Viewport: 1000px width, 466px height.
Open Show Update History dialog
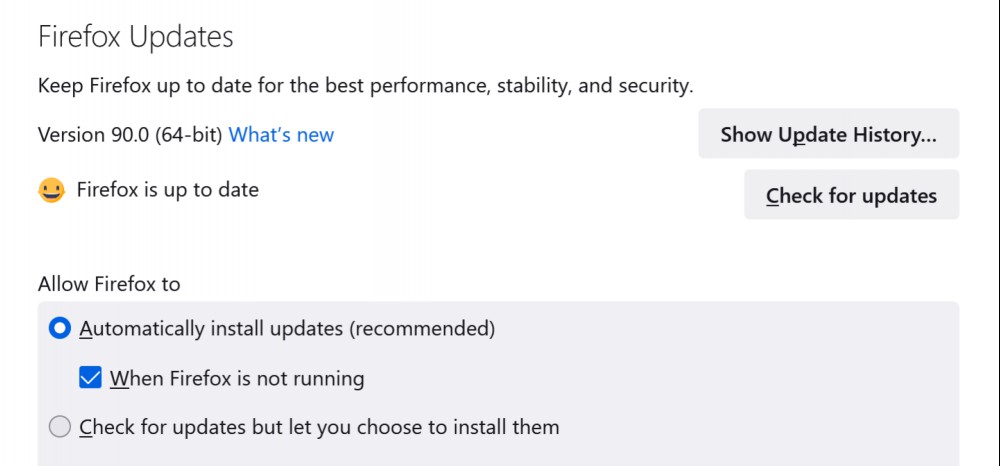[828, 134]
